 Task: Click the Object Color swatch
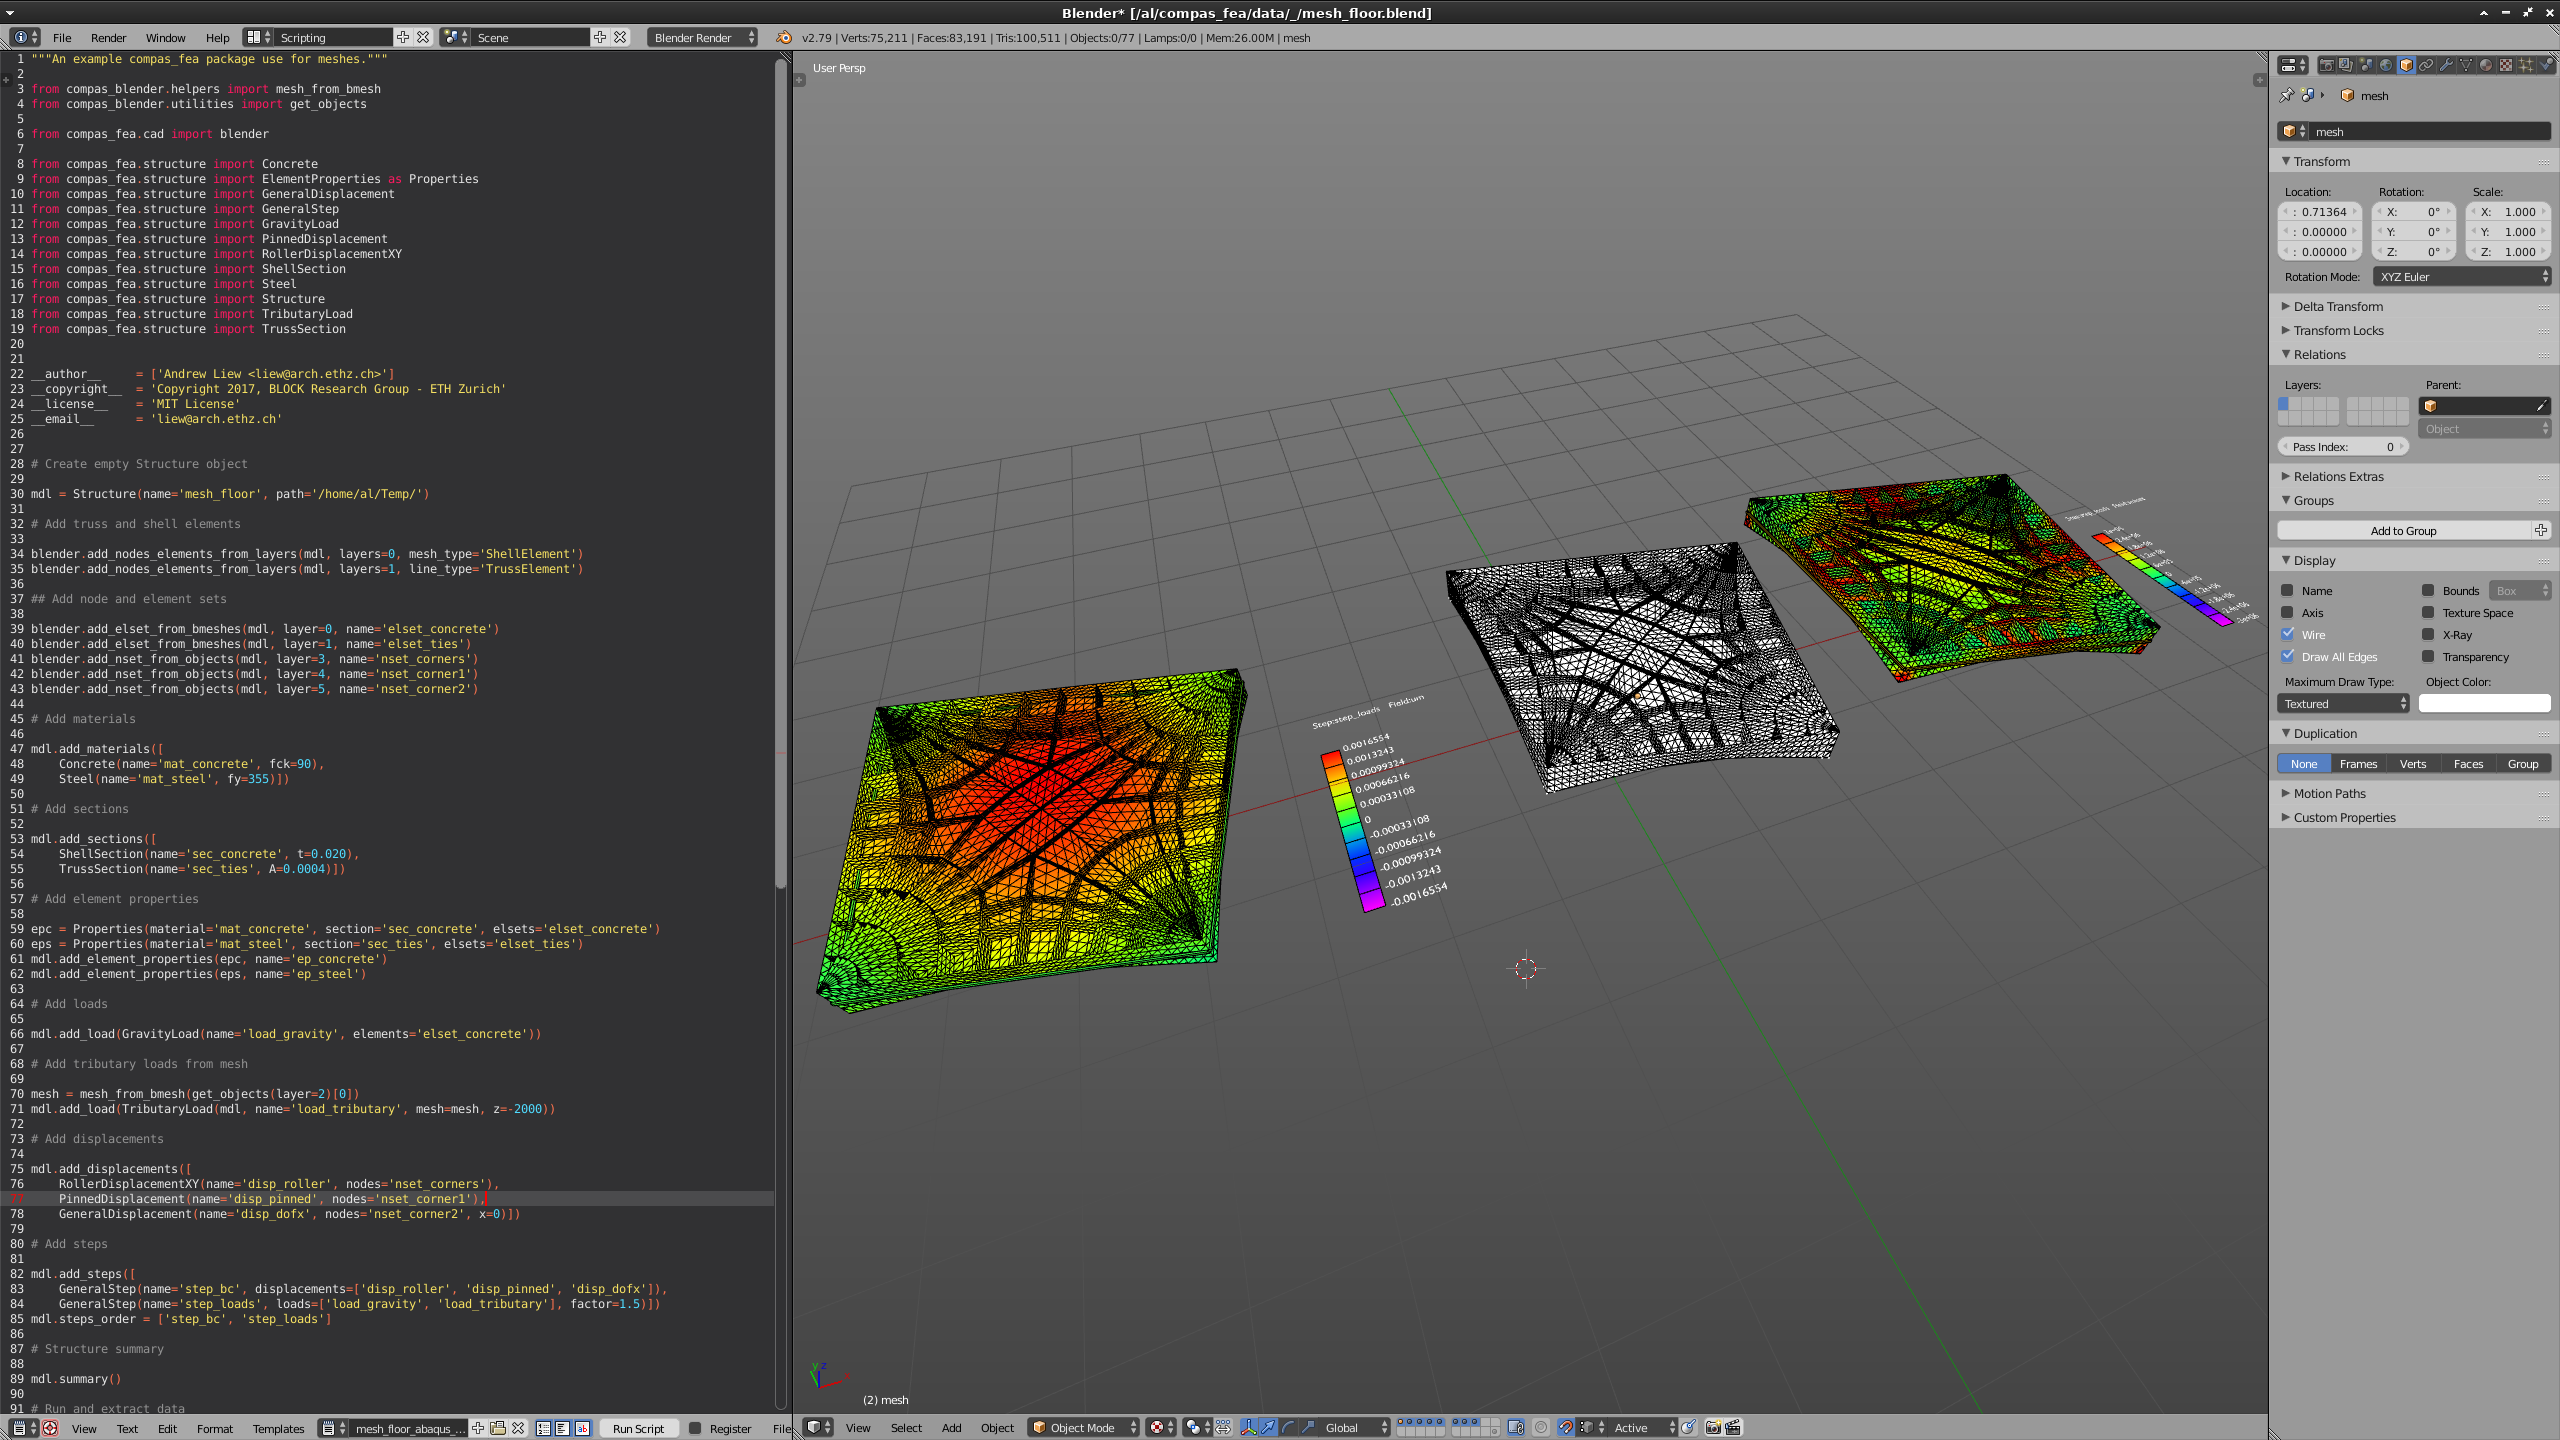2486,703
